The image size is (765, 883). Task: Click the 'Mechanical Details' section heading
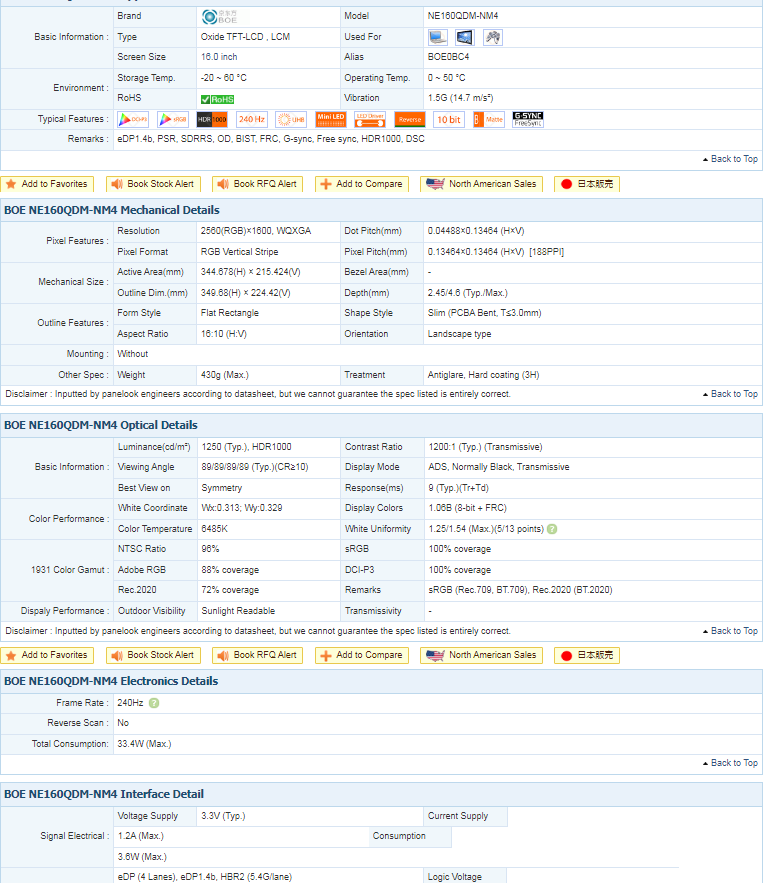pos(112,210)
